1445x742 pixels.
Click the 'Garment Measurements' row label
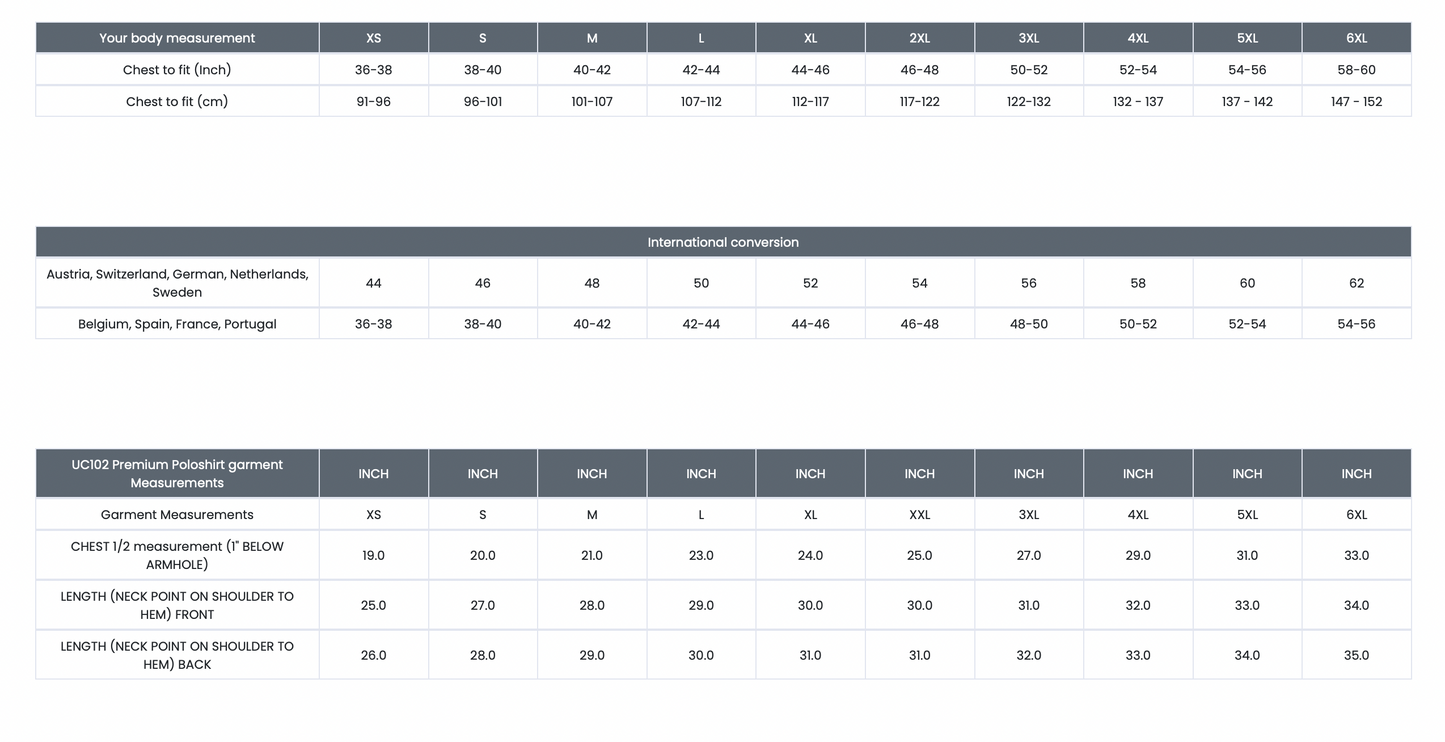click(177, 514)
